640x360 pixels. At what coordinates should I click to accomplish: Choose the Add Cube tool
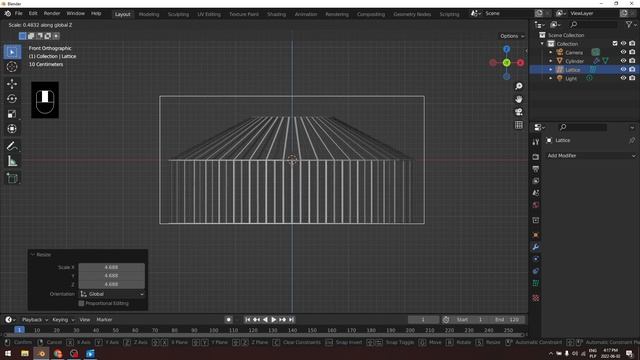[x=12, y=178]
